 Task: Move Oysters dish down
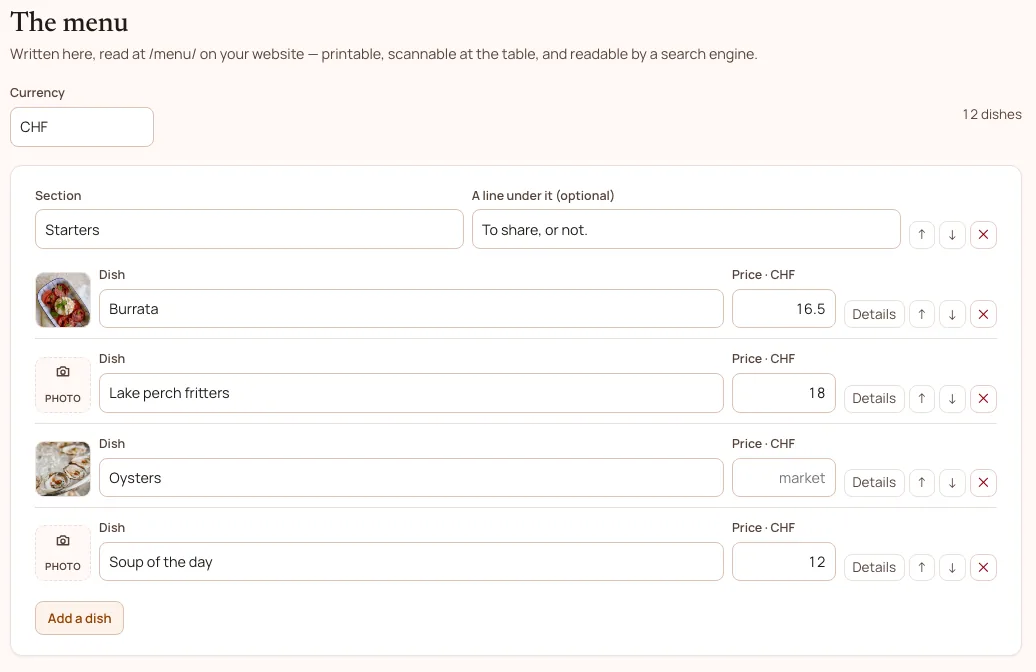click(x=952, y=483)
